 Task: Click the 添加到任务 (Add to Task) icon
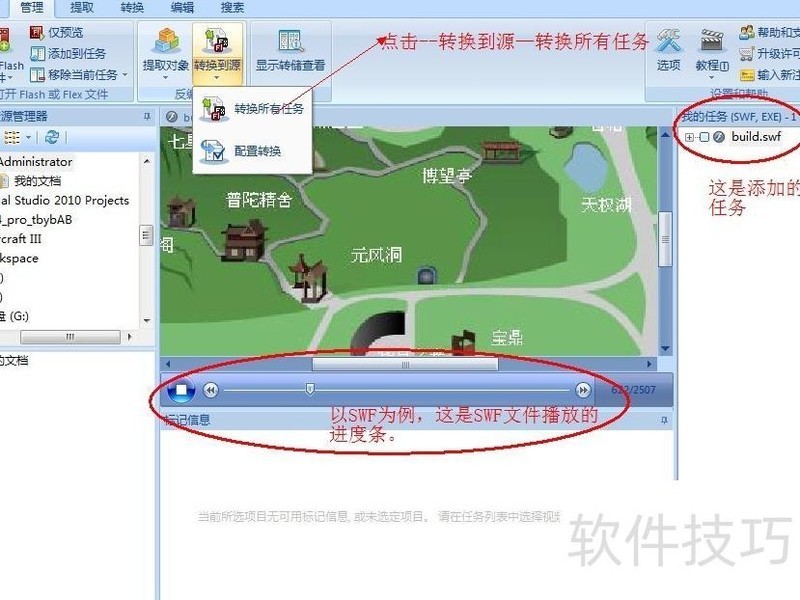pyautogui.click(x=37, y=54)
